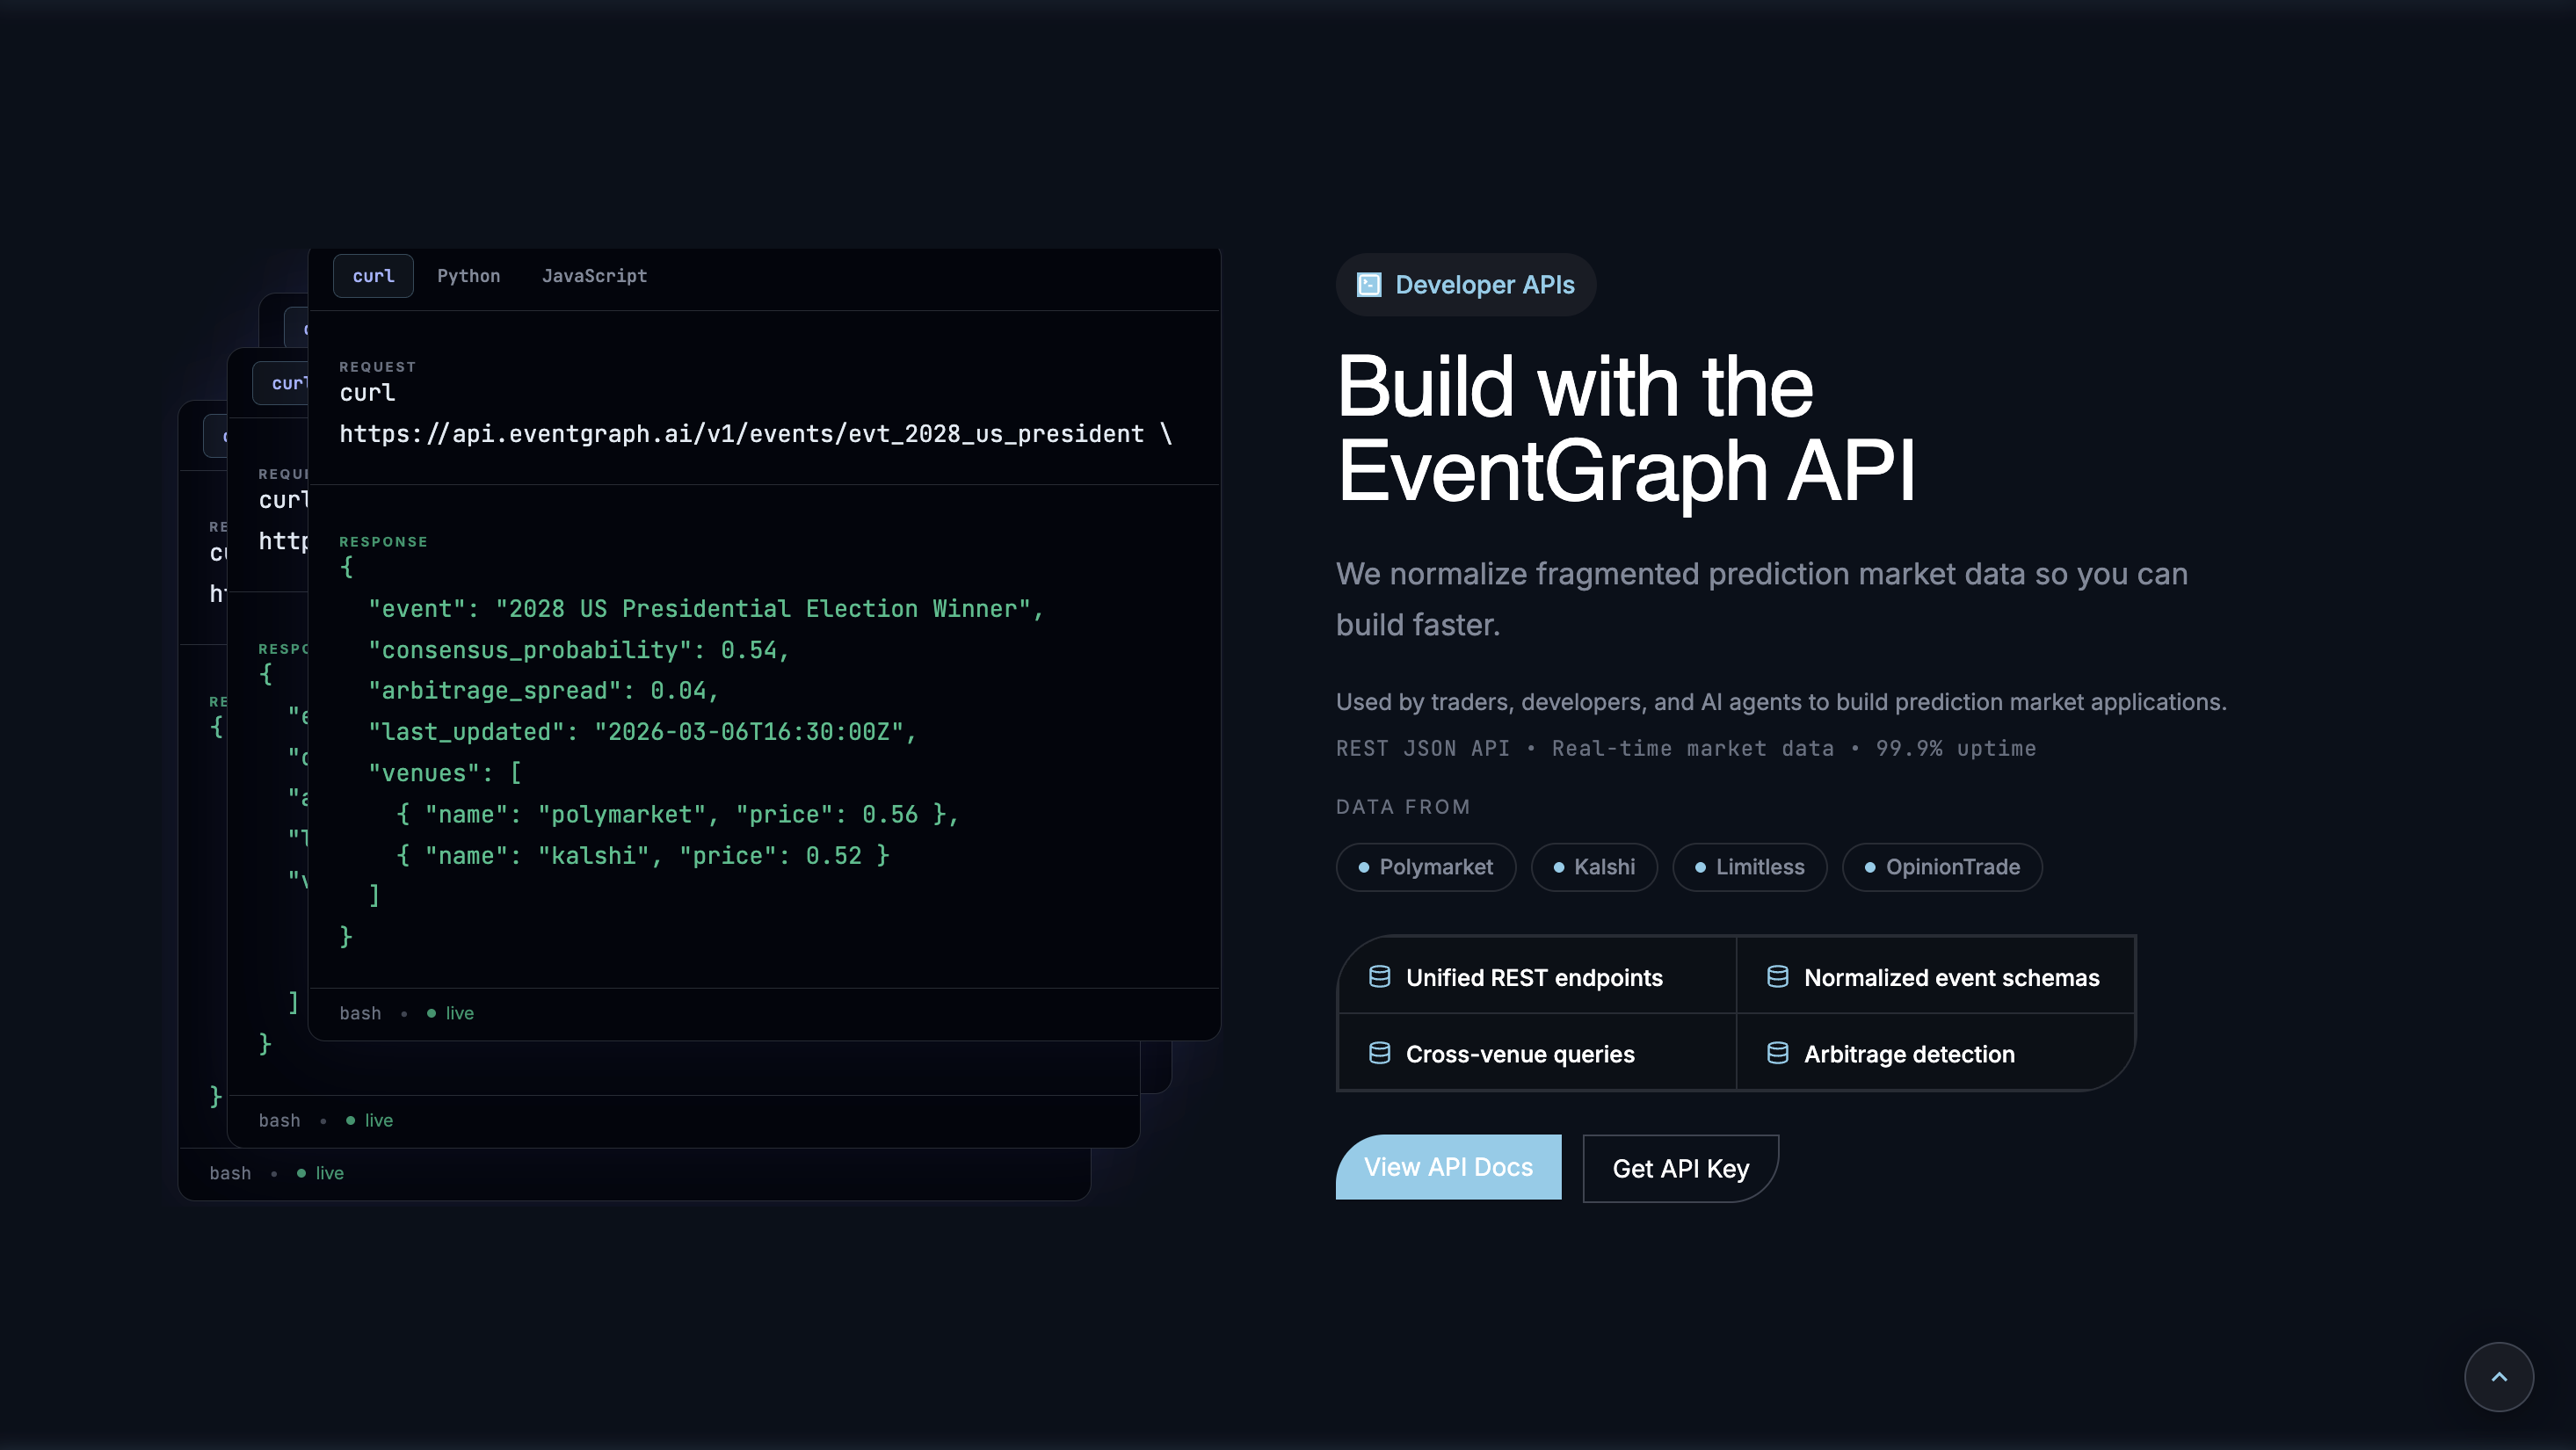Screen dimensions: 2576x1450
Task: Click the dot indicator inside the Kalshi pill
Action: (1559, 867)
